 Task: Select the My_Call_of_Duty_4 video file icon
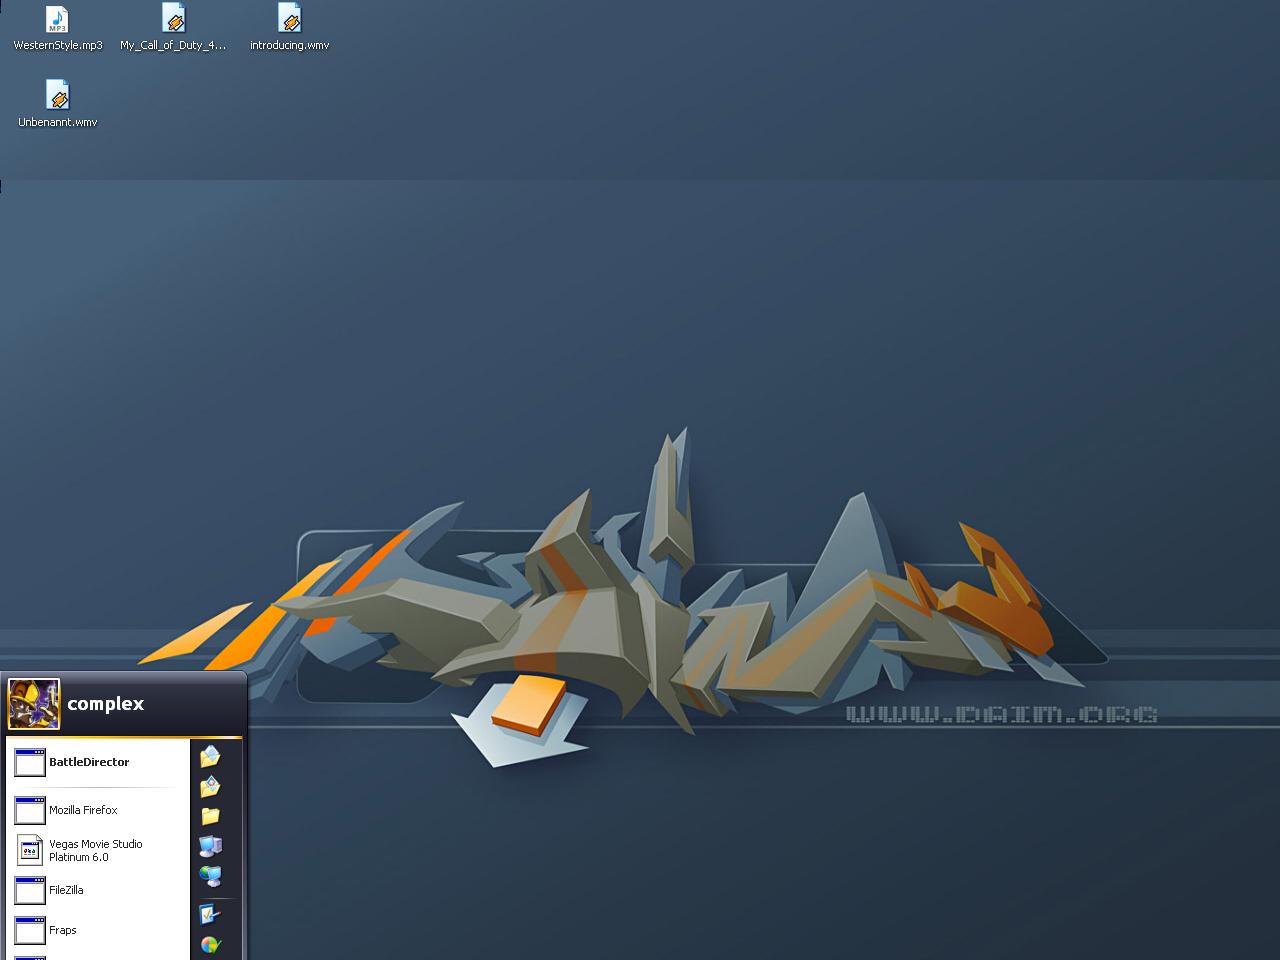tap(174, 28)
